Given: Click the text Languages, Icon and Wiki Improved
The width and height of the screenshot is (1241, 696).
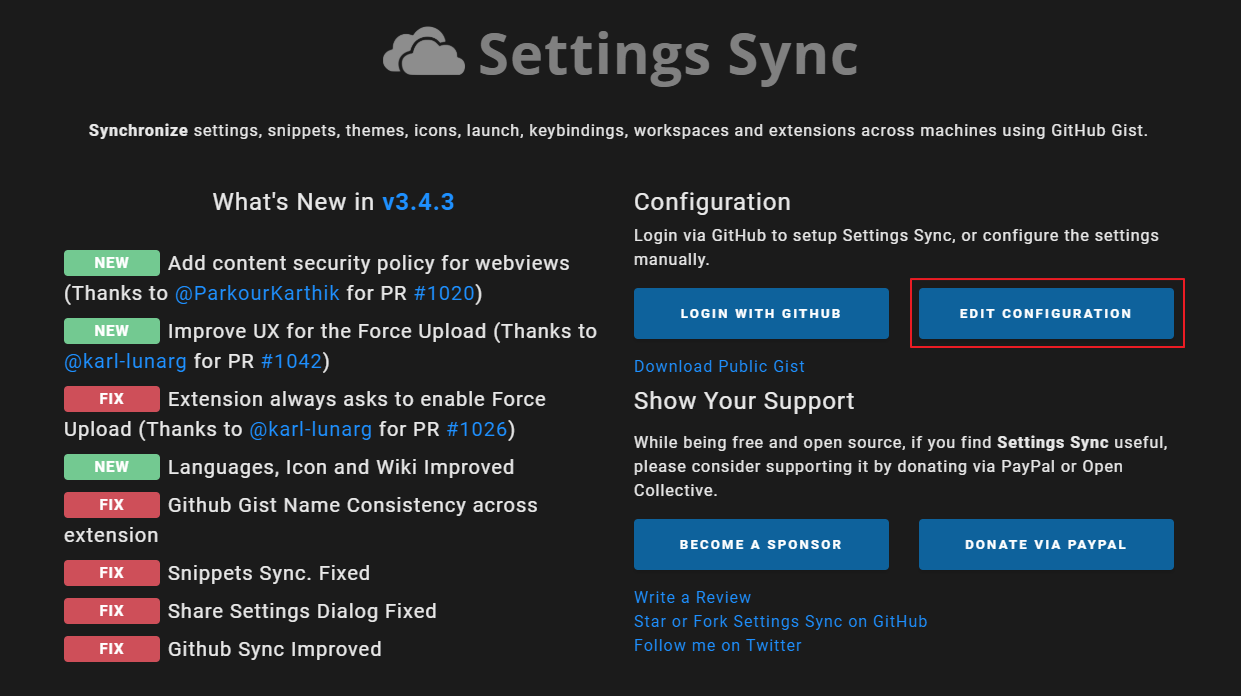Looking at the screenshot, I should (341, 467).
